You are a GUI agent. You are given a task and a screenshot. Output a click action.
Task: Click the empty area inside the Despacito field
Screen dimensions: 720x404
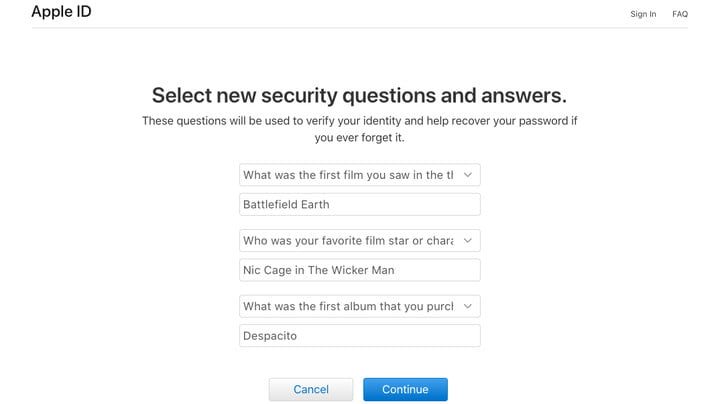[400, 336]
